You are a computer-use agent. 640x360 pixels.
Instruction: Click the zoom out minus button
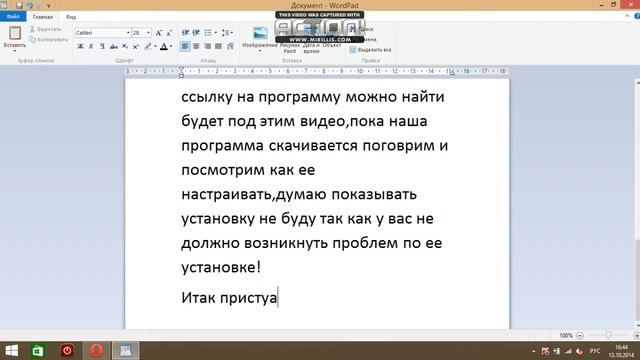(x=580, y=336)
